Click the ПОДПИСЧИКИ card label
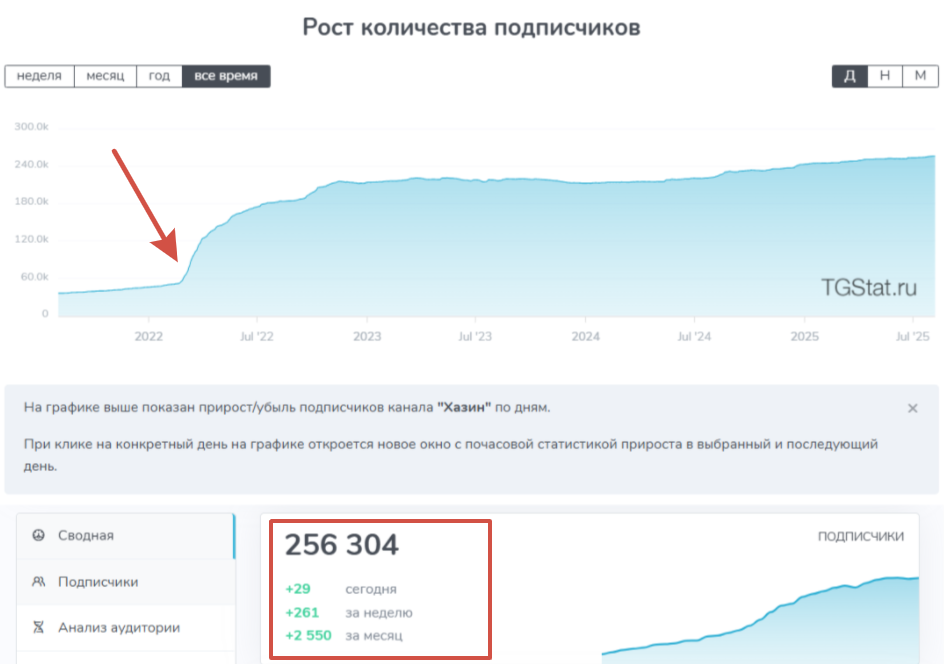This screenshot has height=664, width=944. (x=860, y=536)
